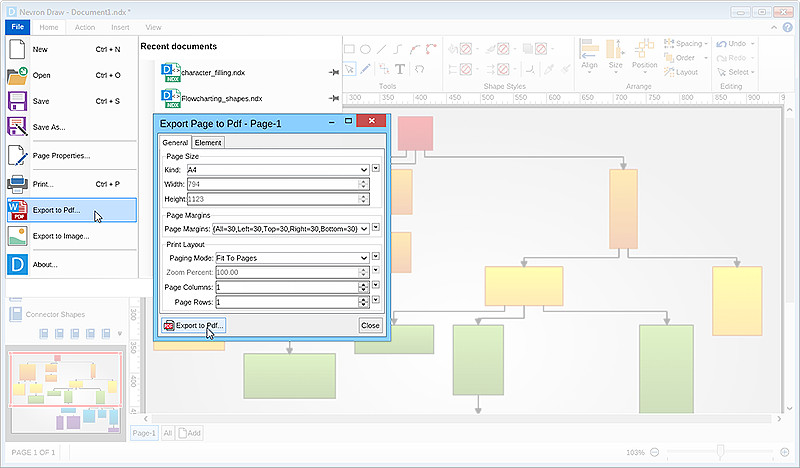This screenshot has width=800, height=468.
Task: Open small menu arrow beside Page Margins
Action: coord(376,227)
